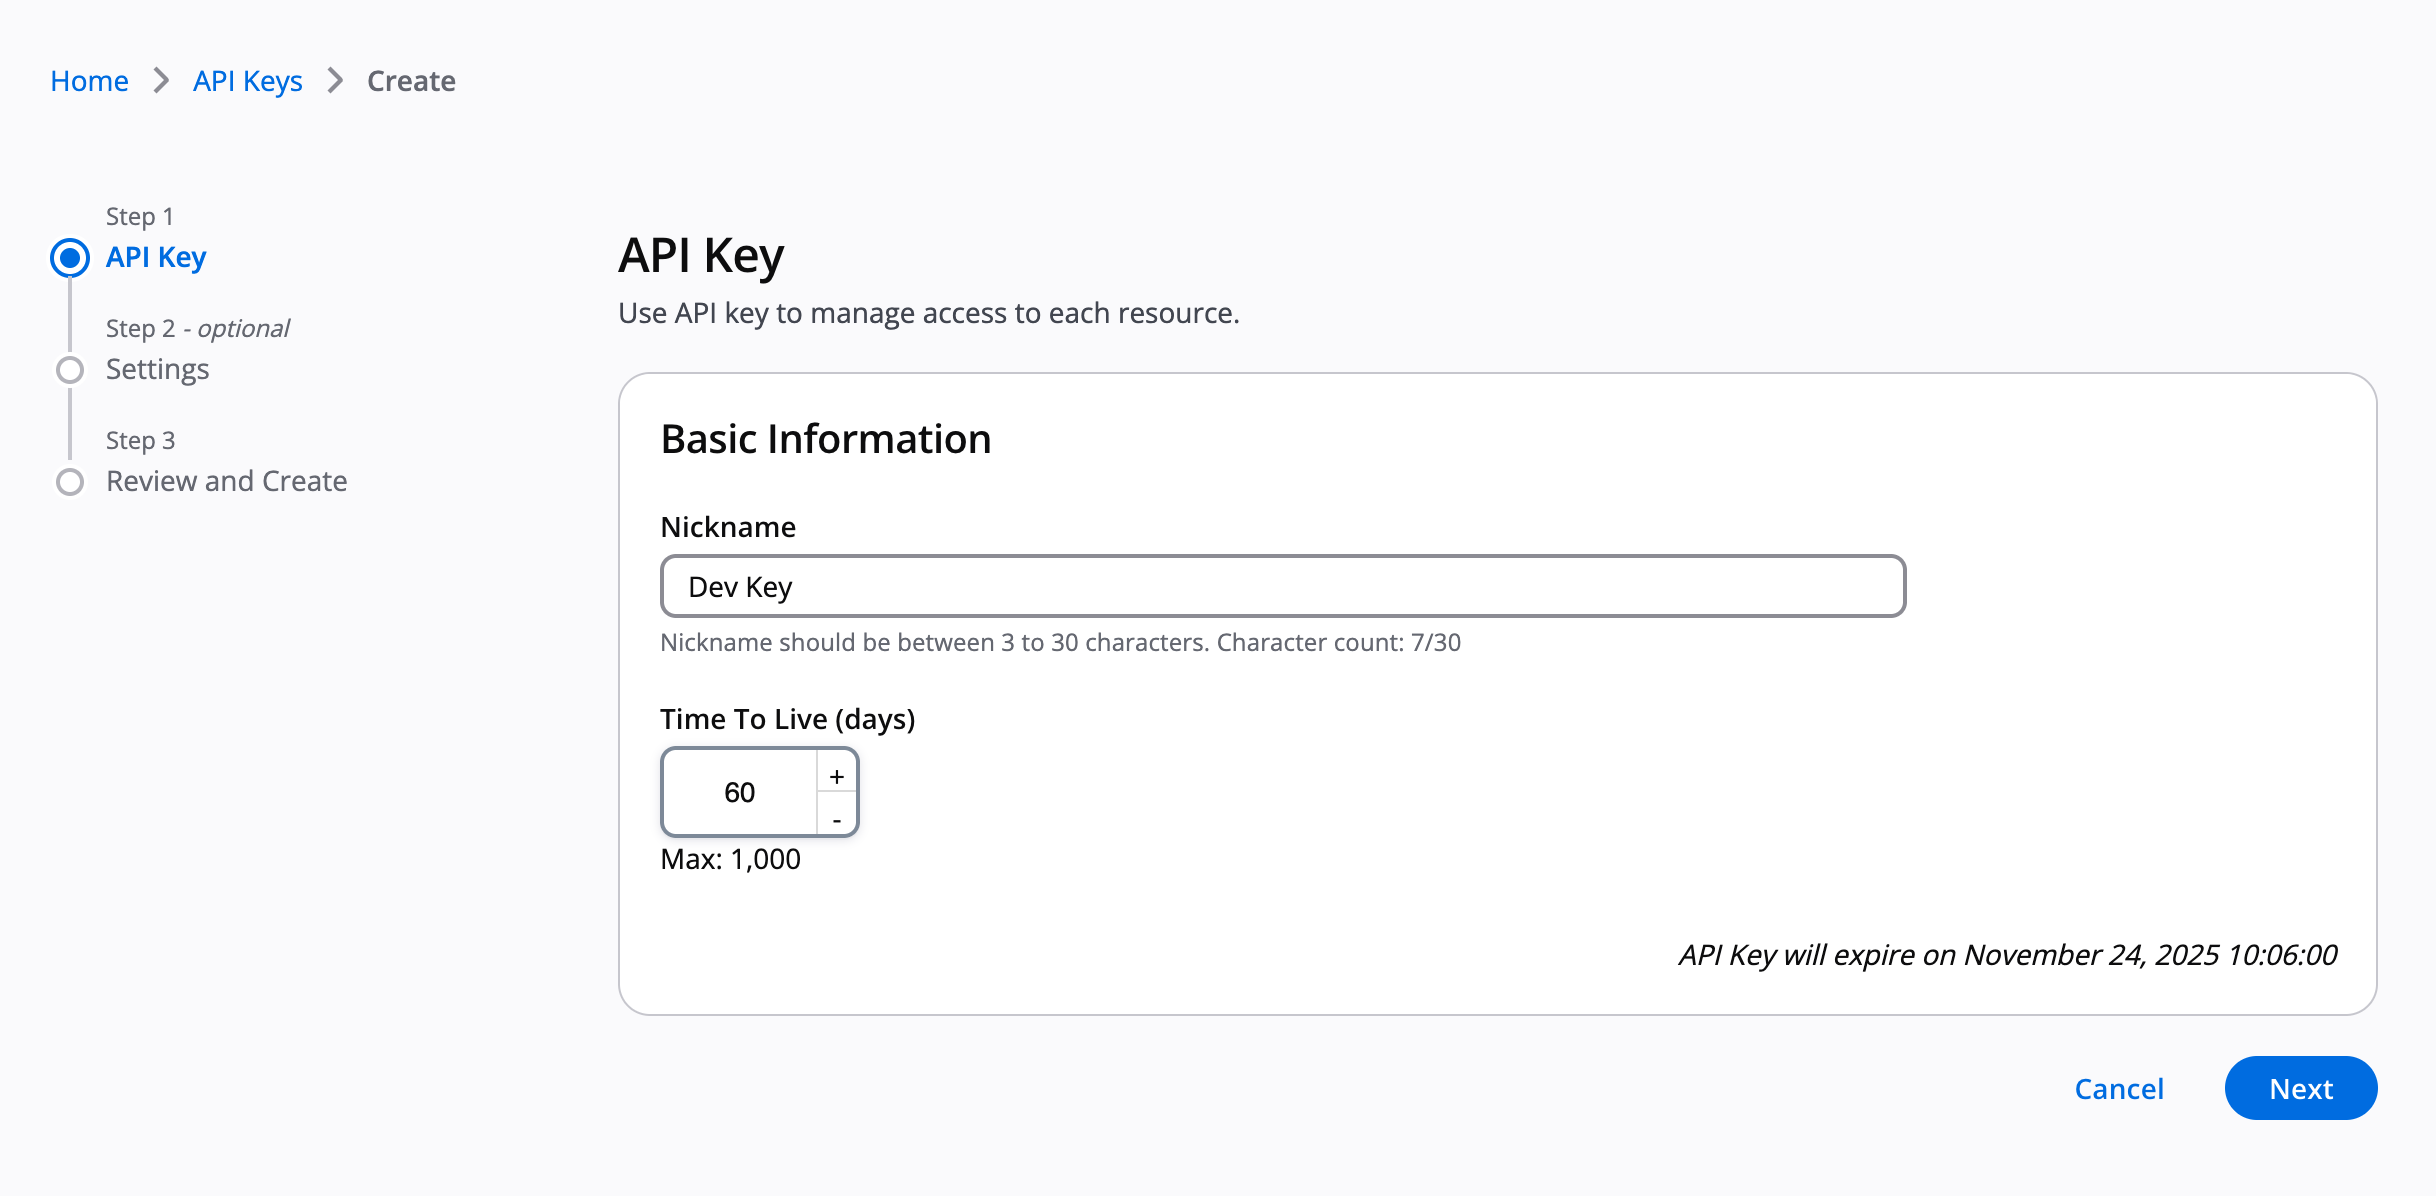Click Cancel to discard the API key
Image resolution: width=2436 pixels, height=1196 pixels.
click(x=2119, y=1088)
